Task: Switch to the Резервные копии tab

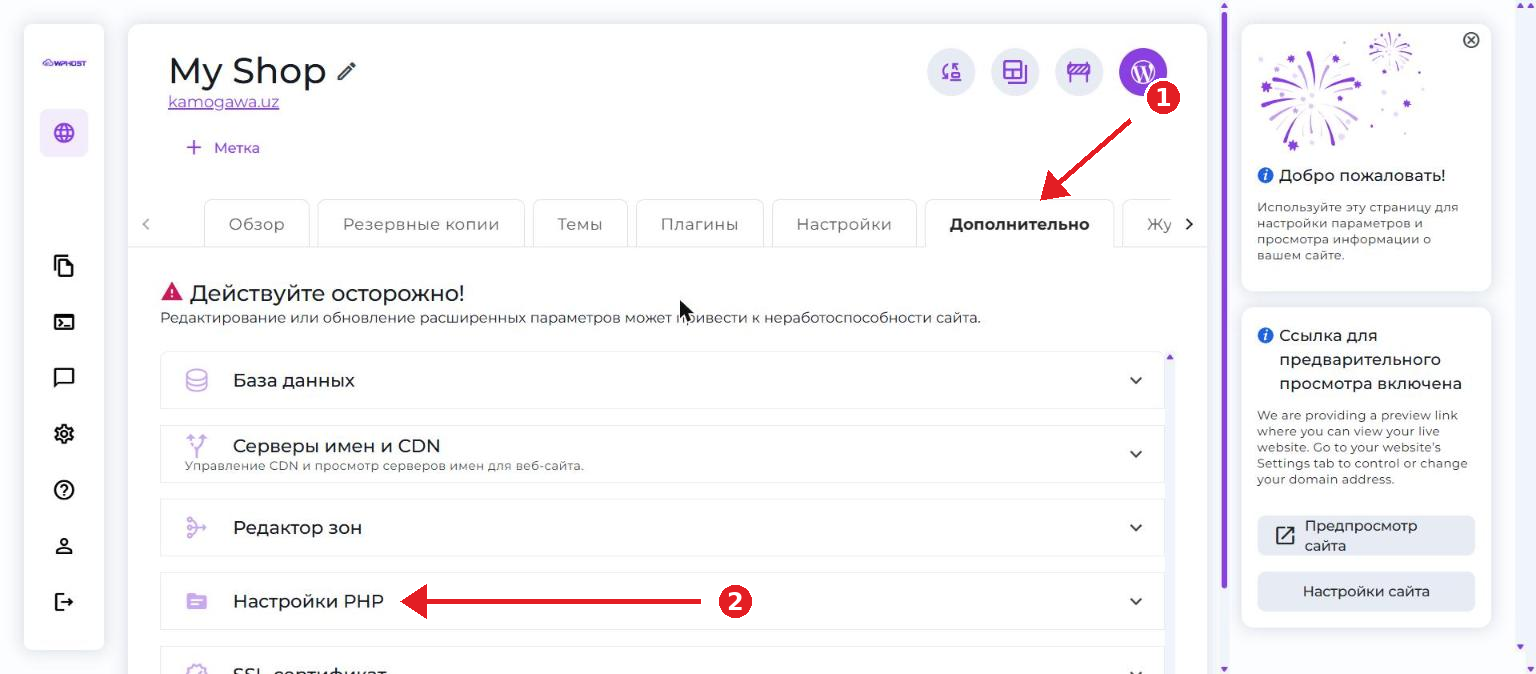Action: [421, 224]
